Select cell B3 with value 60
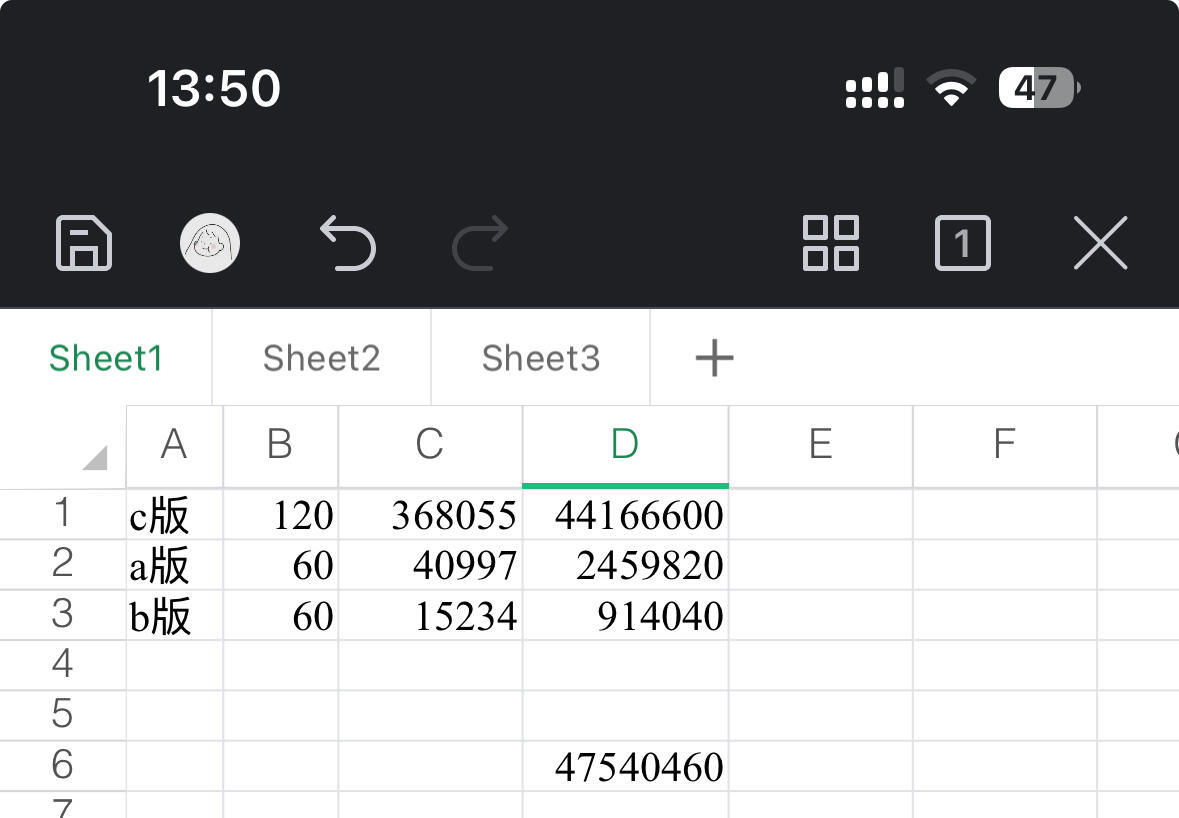The image size is (1179, 818). (280, 615)
